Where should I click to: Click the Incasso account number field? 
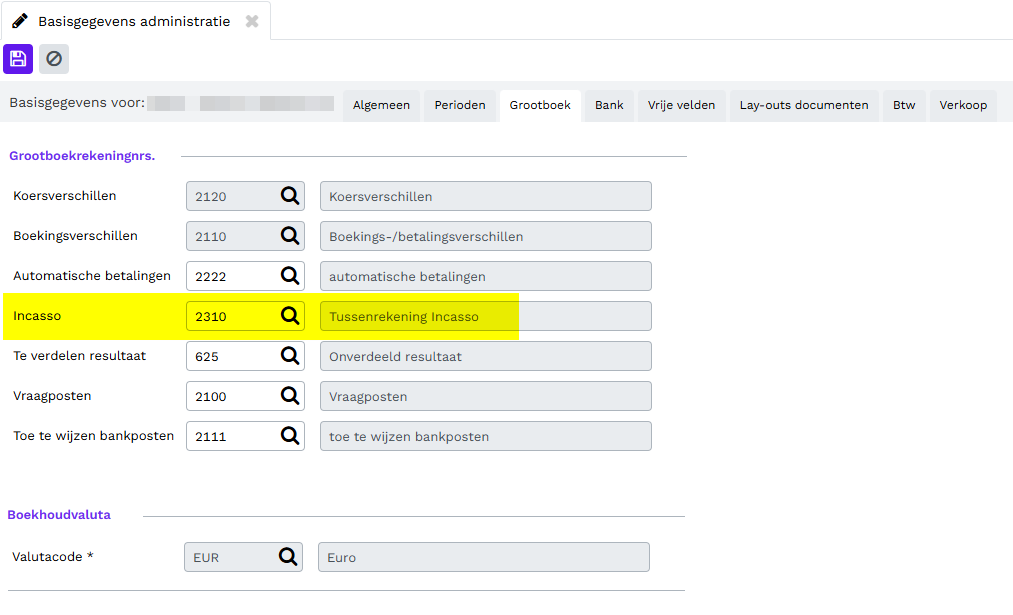point(232,316)
